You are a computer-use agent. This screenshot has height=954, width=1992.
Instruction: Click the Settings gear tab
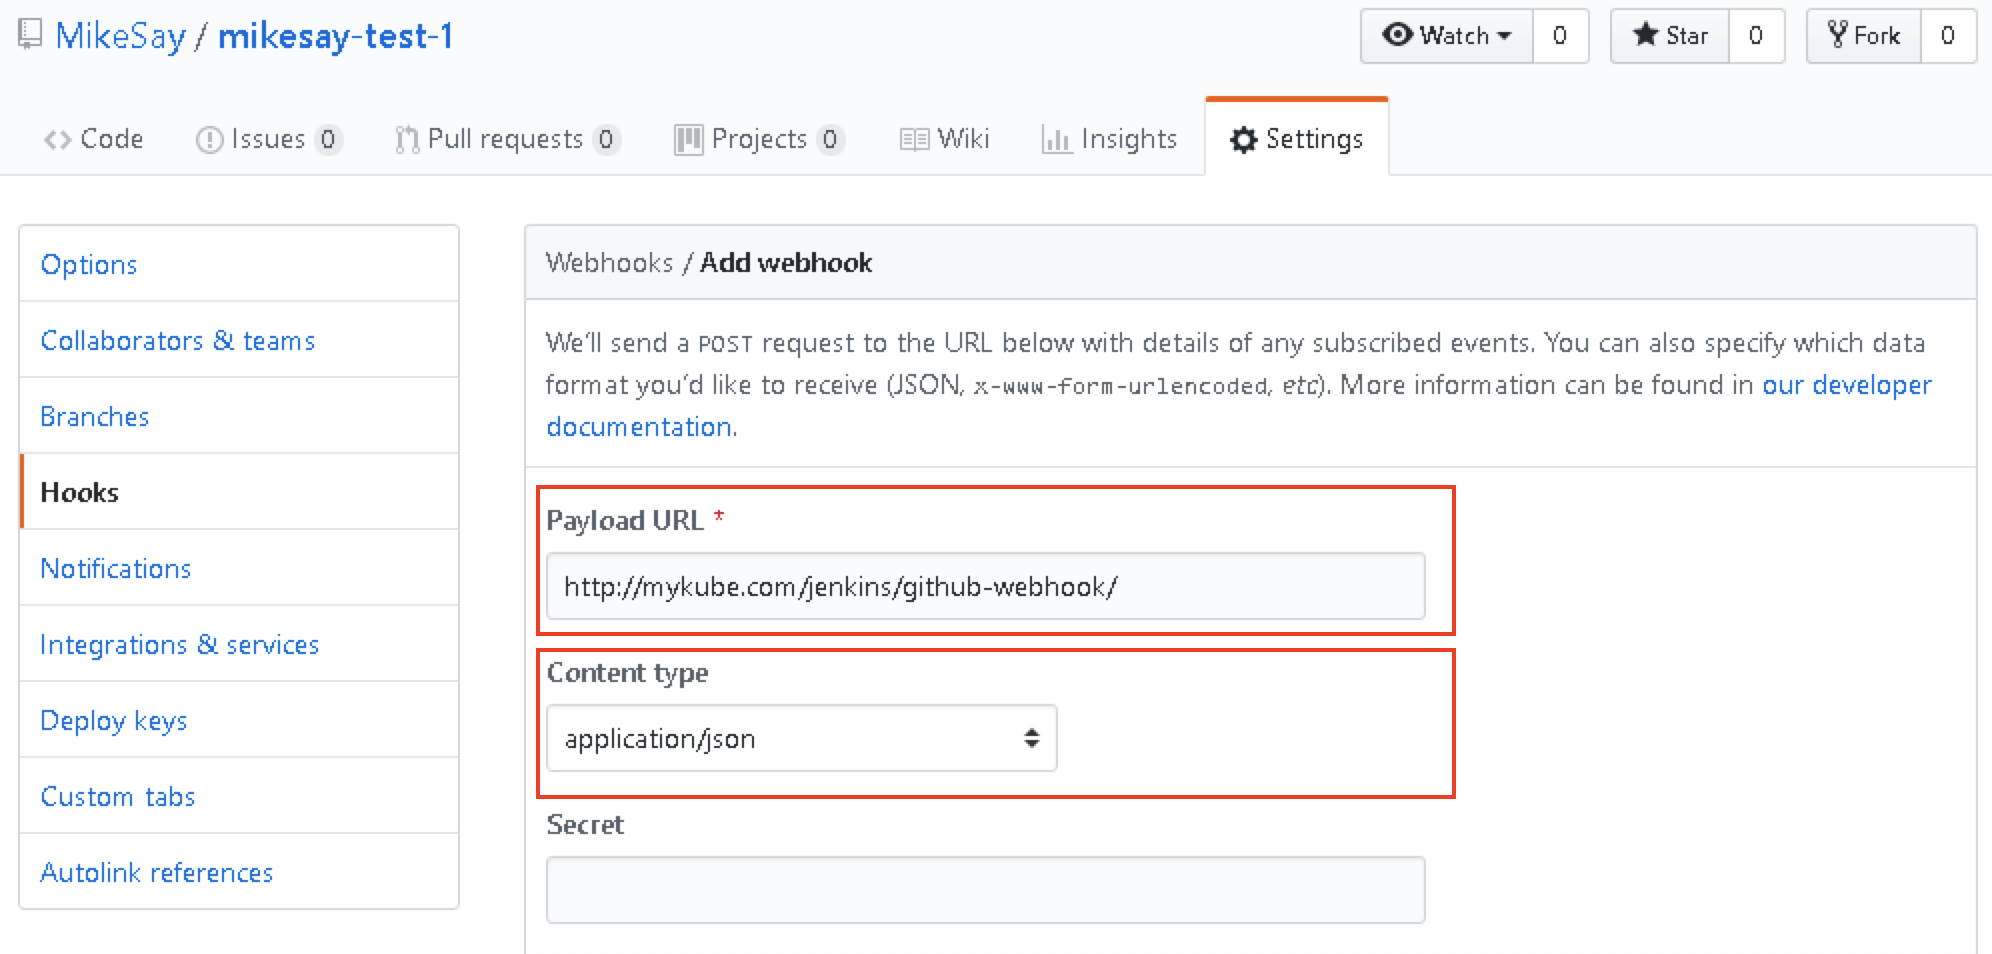coord(1297,139)
